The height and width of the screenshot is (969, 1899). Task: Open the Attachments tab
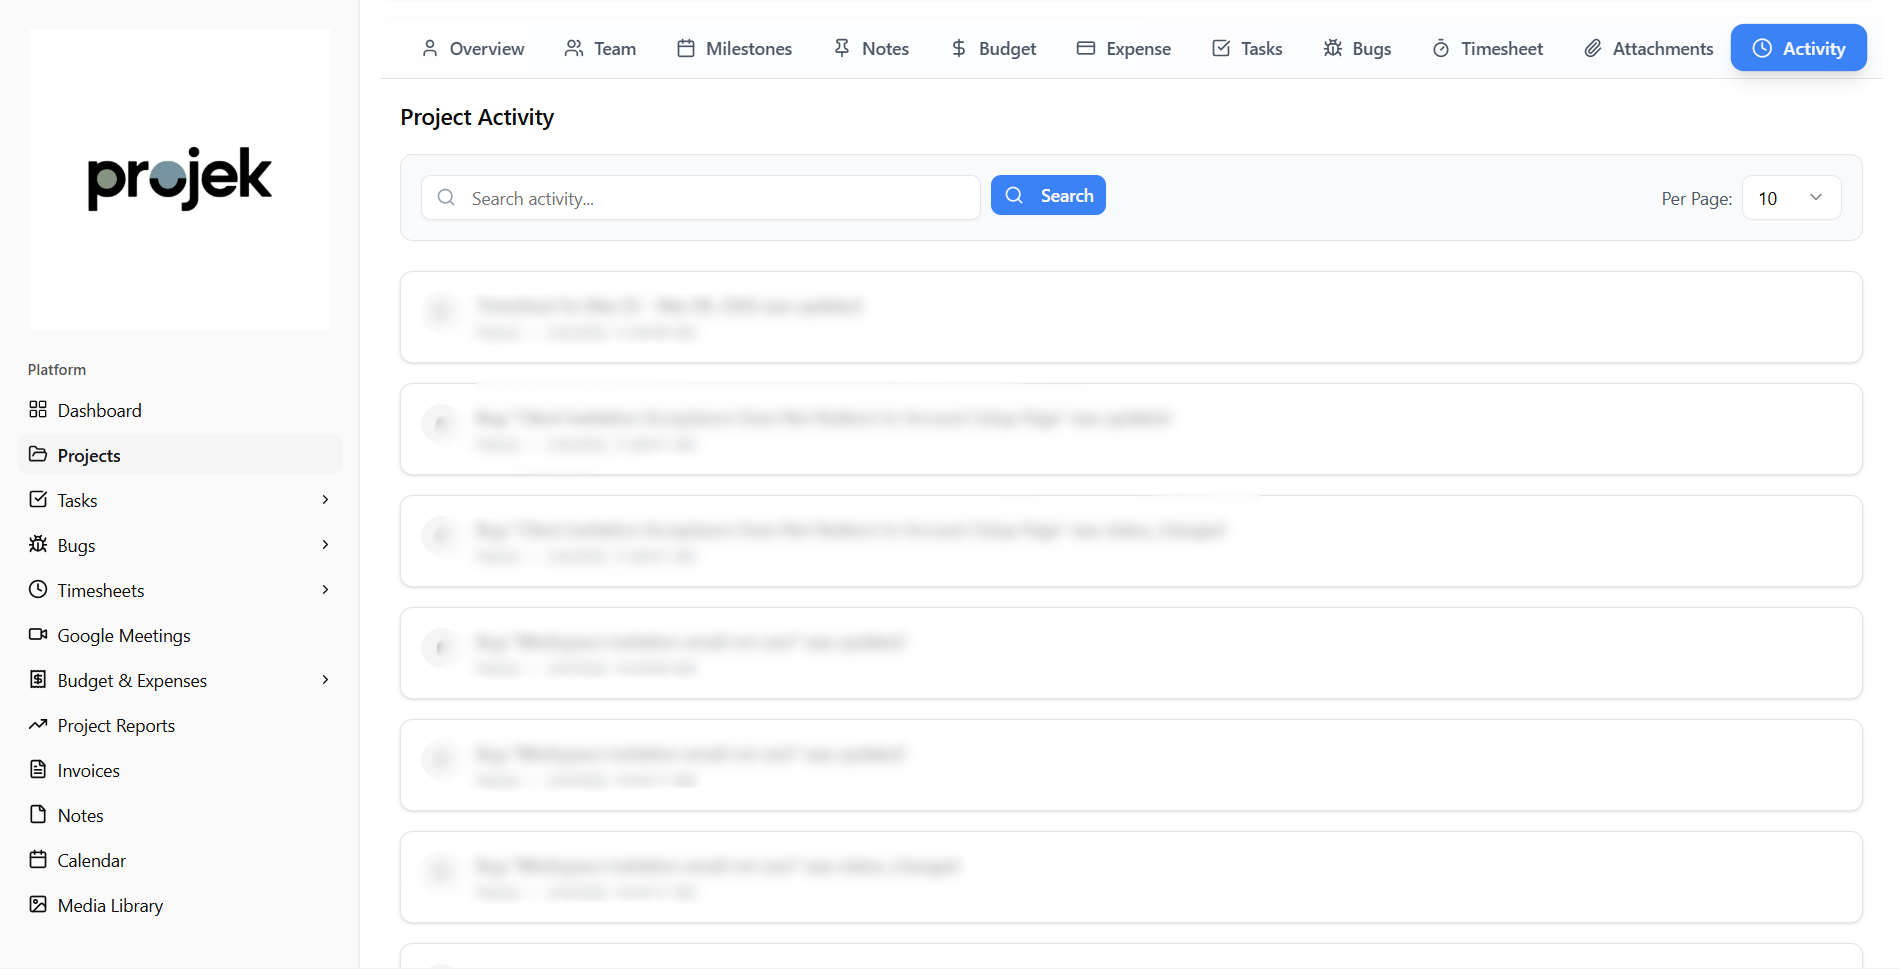point(1648,48)
